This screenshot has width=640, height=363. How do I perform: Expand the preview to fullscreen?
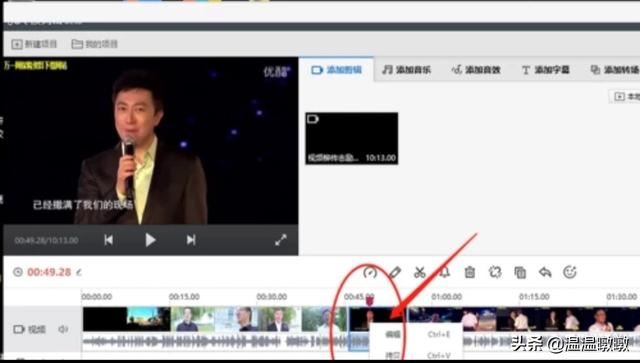coord(280,240)
